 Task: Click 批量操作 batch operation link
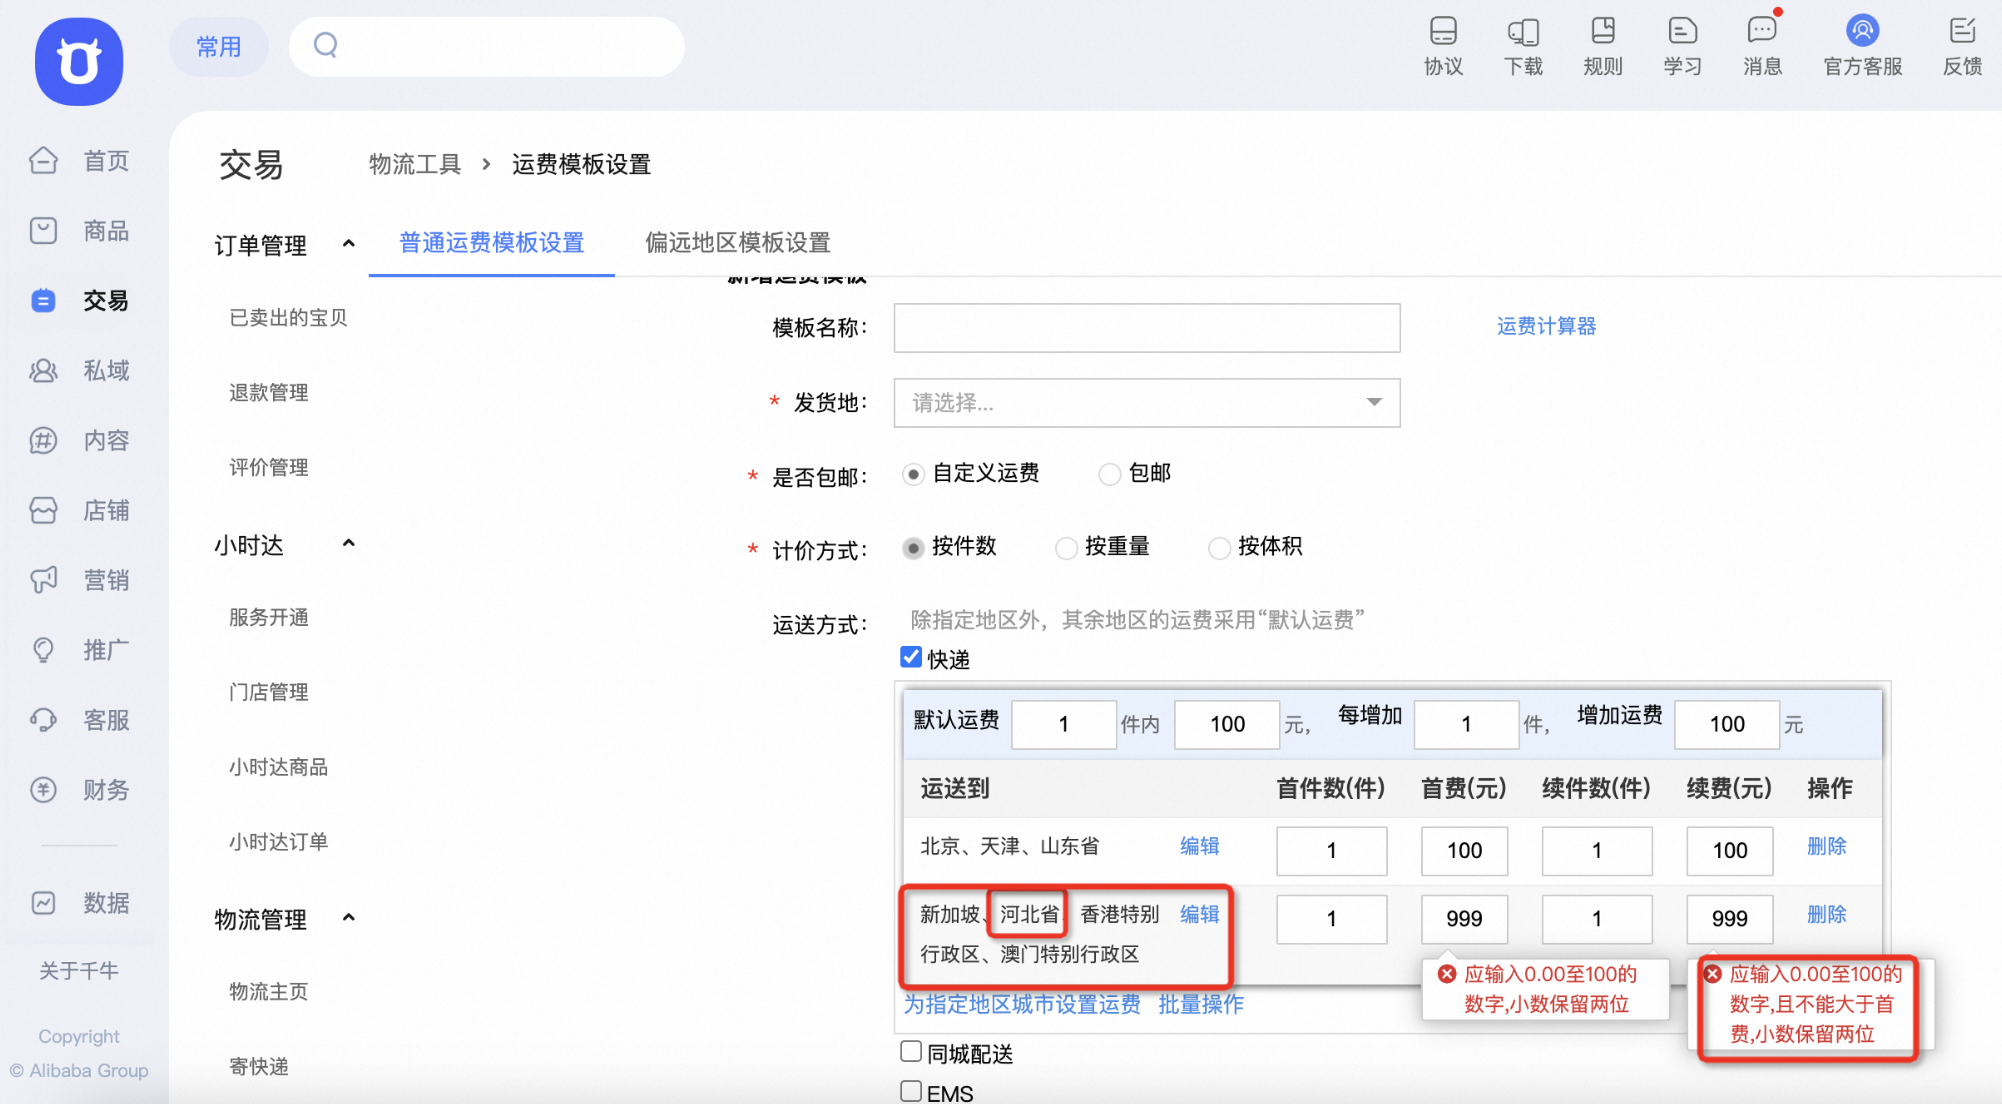point(1201,1005)
